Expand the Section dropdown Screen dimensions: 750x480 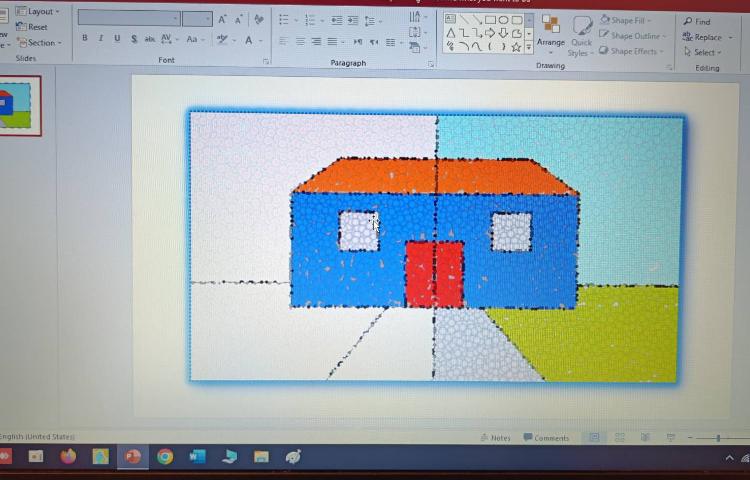pyautogui.click(x=40, y=43)
